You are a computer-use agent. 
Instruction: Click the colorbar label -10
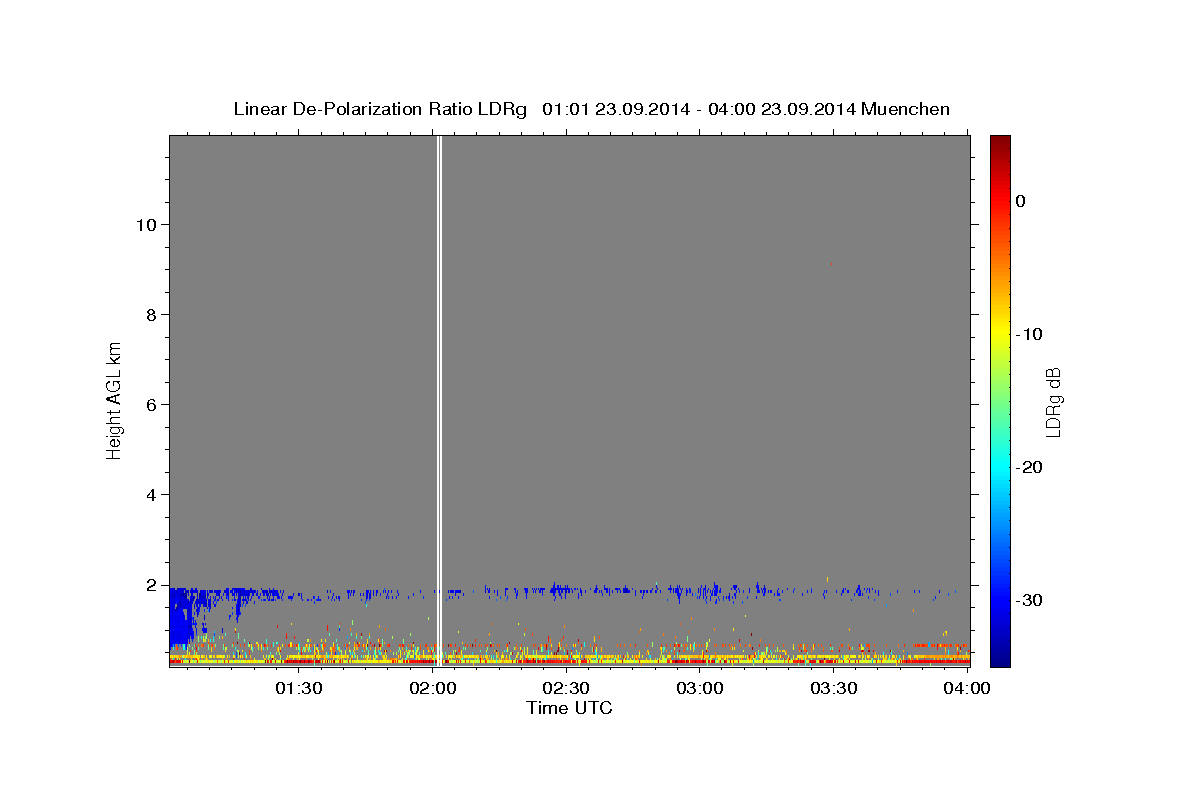click(1029, 334)
